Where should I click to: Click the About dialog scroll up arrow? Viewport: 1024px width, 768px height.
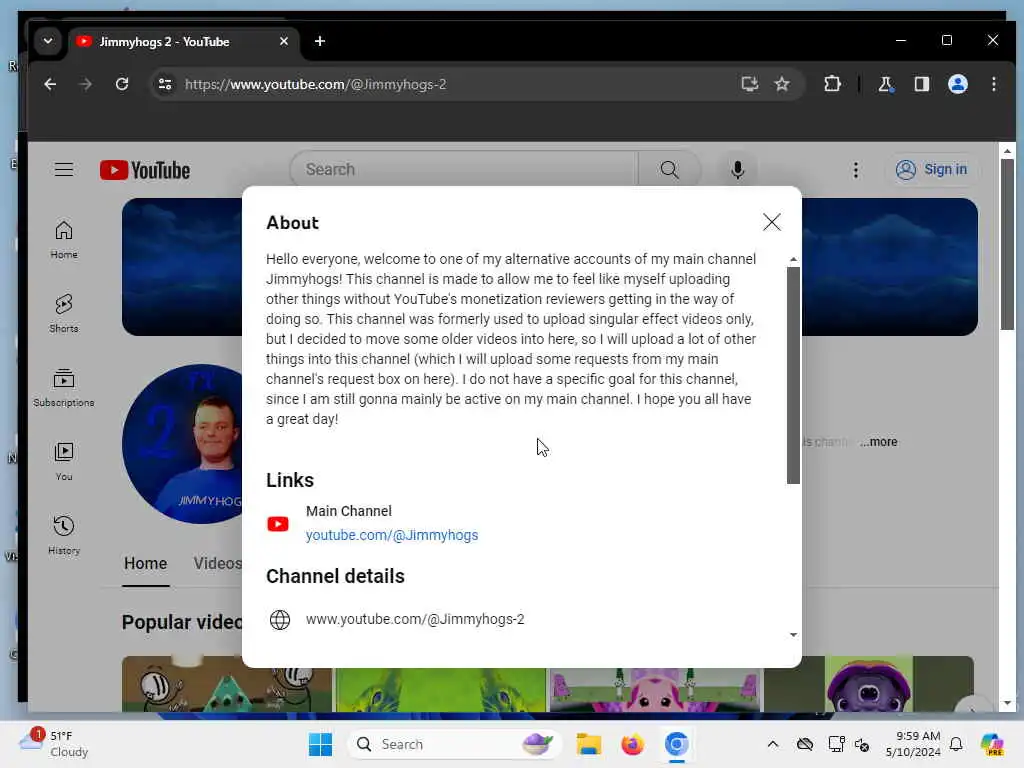pos(793,260)
